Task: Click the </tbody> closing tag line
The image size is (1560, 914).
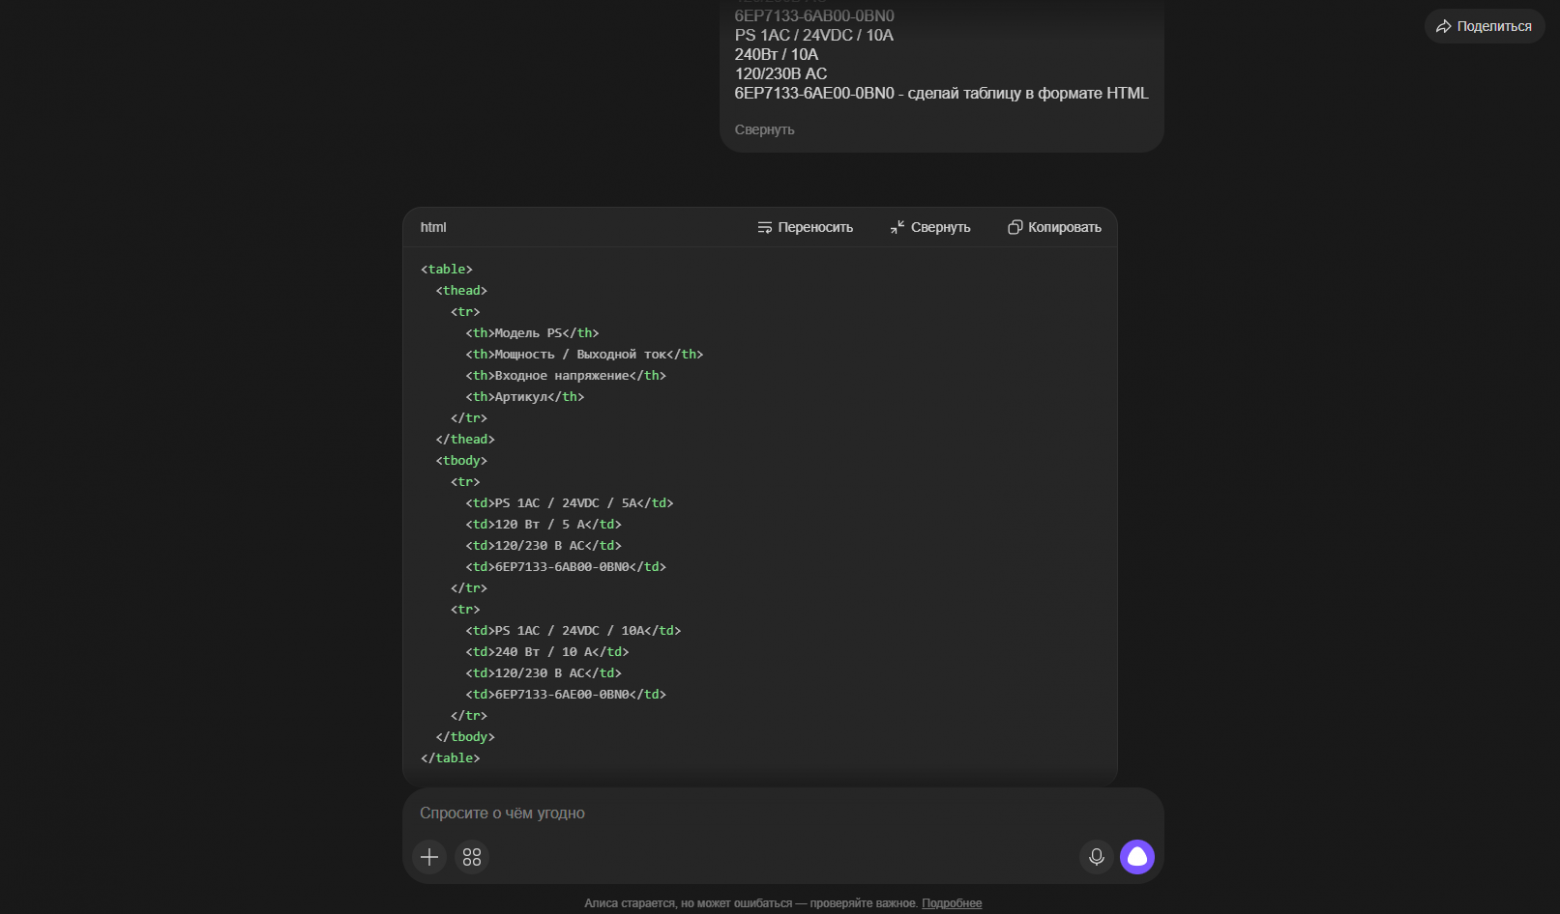Action: point(465,737)
